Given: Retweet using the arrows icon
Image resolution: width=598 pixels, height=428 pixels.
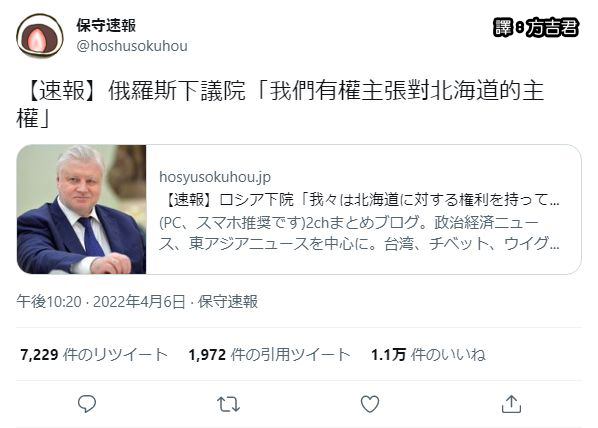Looking at the screenshot, I should 228,404.
